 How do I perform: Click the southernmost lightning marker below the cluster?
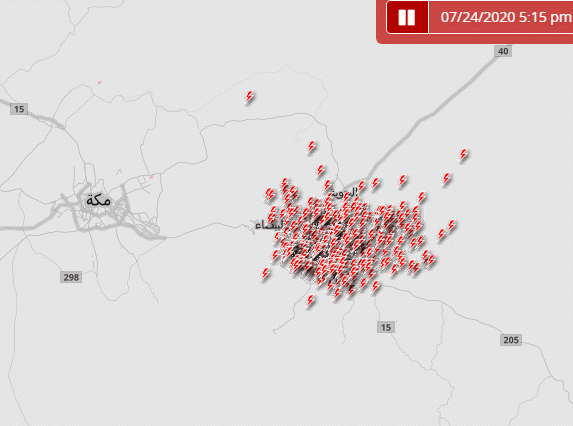tap(310, 301)
